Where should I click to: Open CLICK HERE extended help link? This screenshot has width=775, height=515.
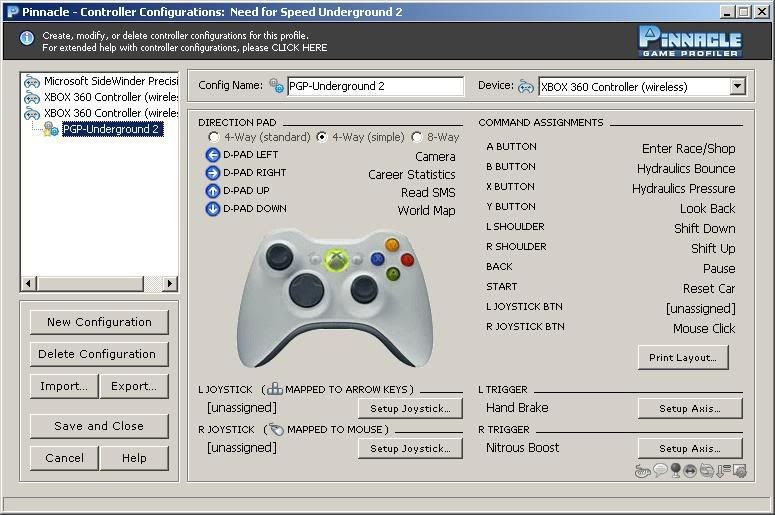(299, 48)
